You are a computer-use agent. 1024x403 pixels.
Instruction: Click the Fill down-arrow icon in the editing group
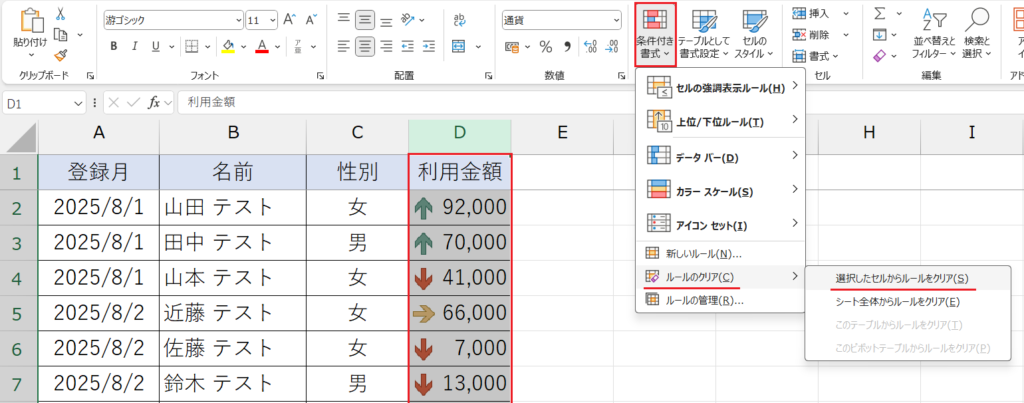tap(880, 35)
